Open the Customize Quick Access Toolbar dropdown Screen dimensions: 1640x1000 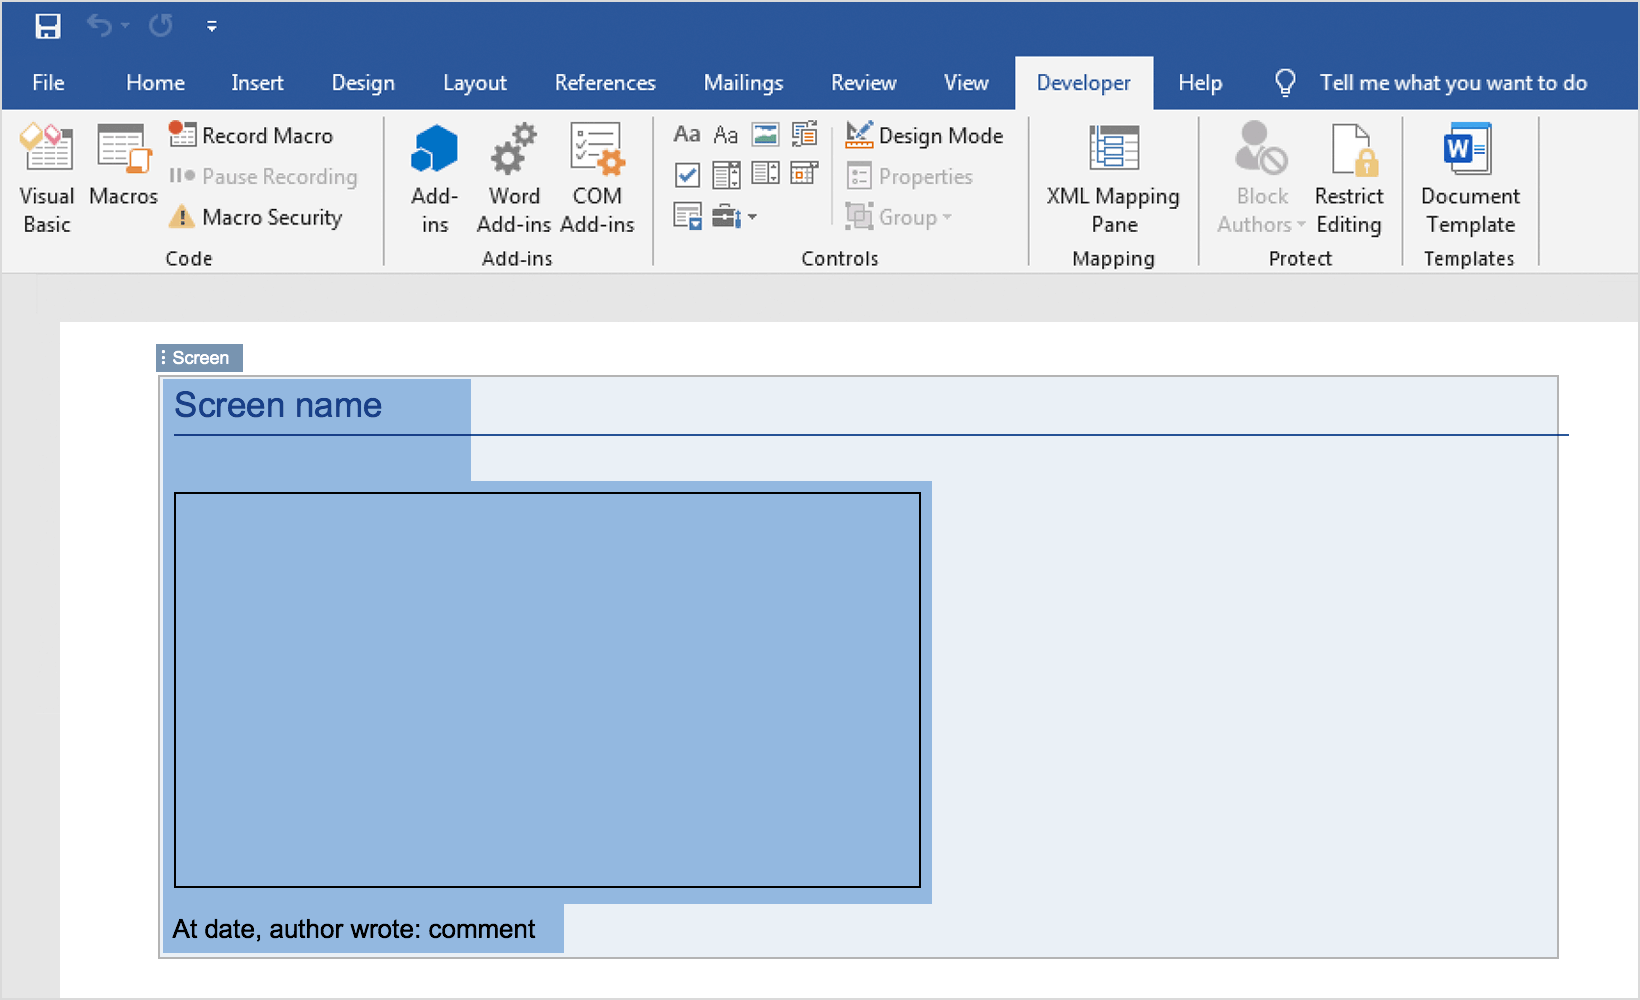click(212, 27)
